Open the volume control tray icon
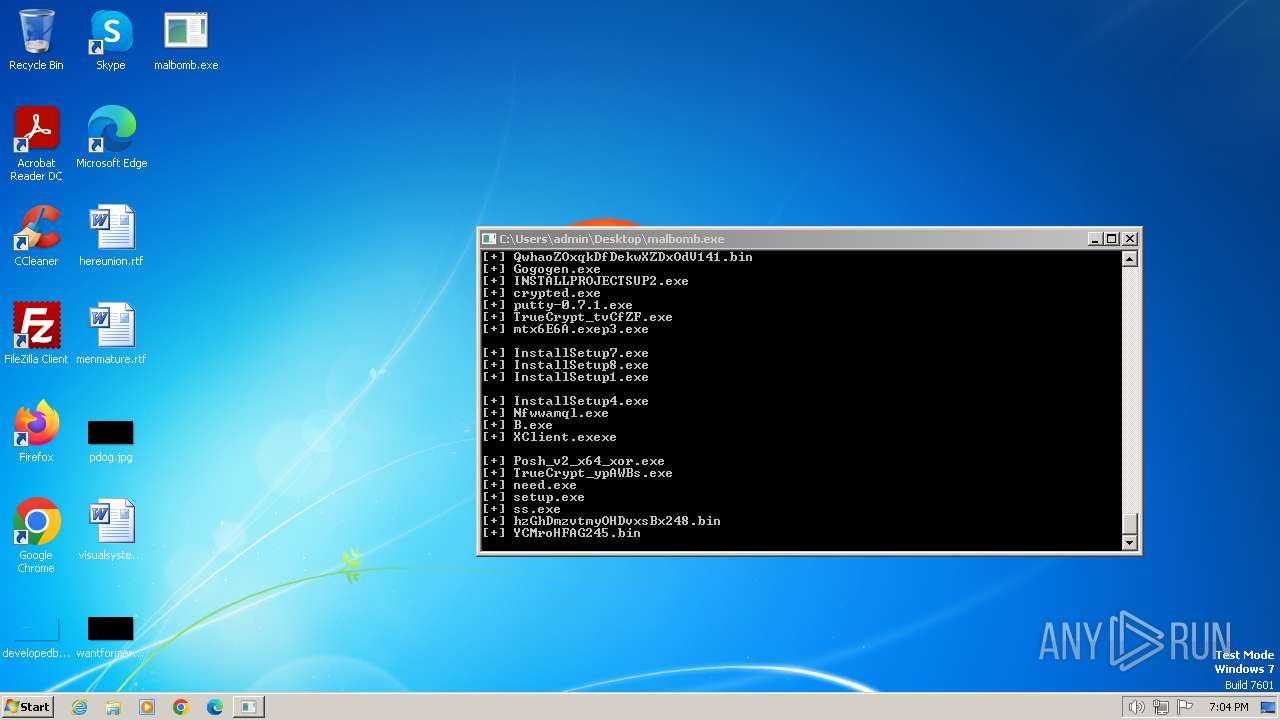Viewport: 1280px width, 720px height. coord(1136,707)
